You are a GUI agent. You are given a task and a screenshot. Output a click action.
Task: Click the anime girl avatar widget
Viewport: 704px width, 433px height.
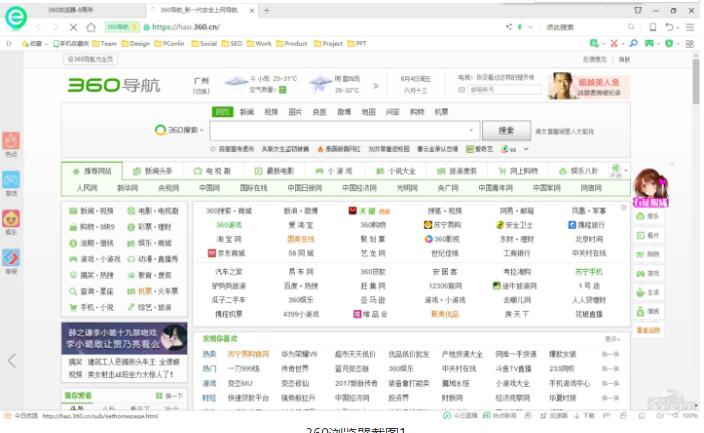click(x=650, y=188)
